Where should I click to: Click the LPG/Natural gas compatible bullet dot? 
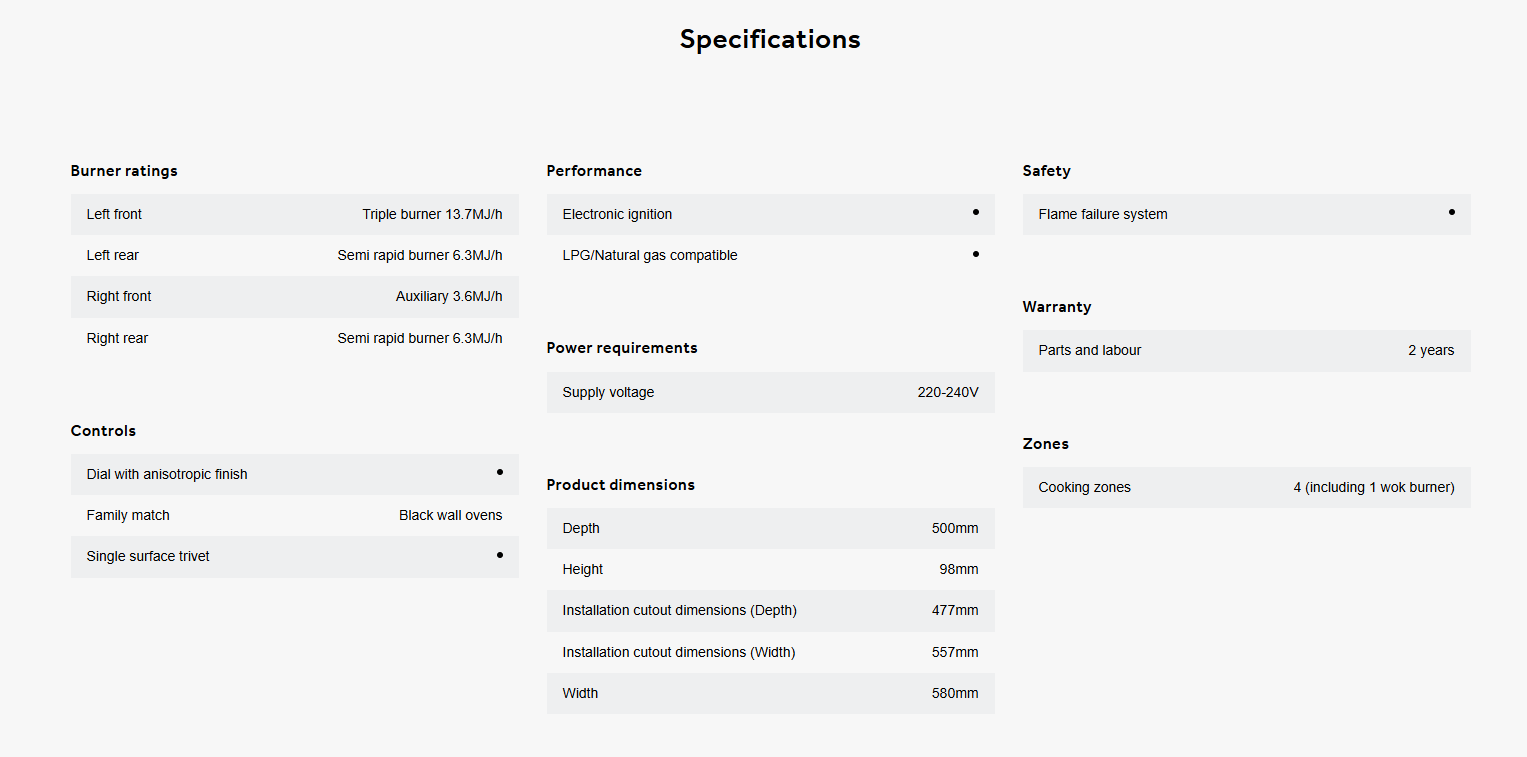(975, 254)
